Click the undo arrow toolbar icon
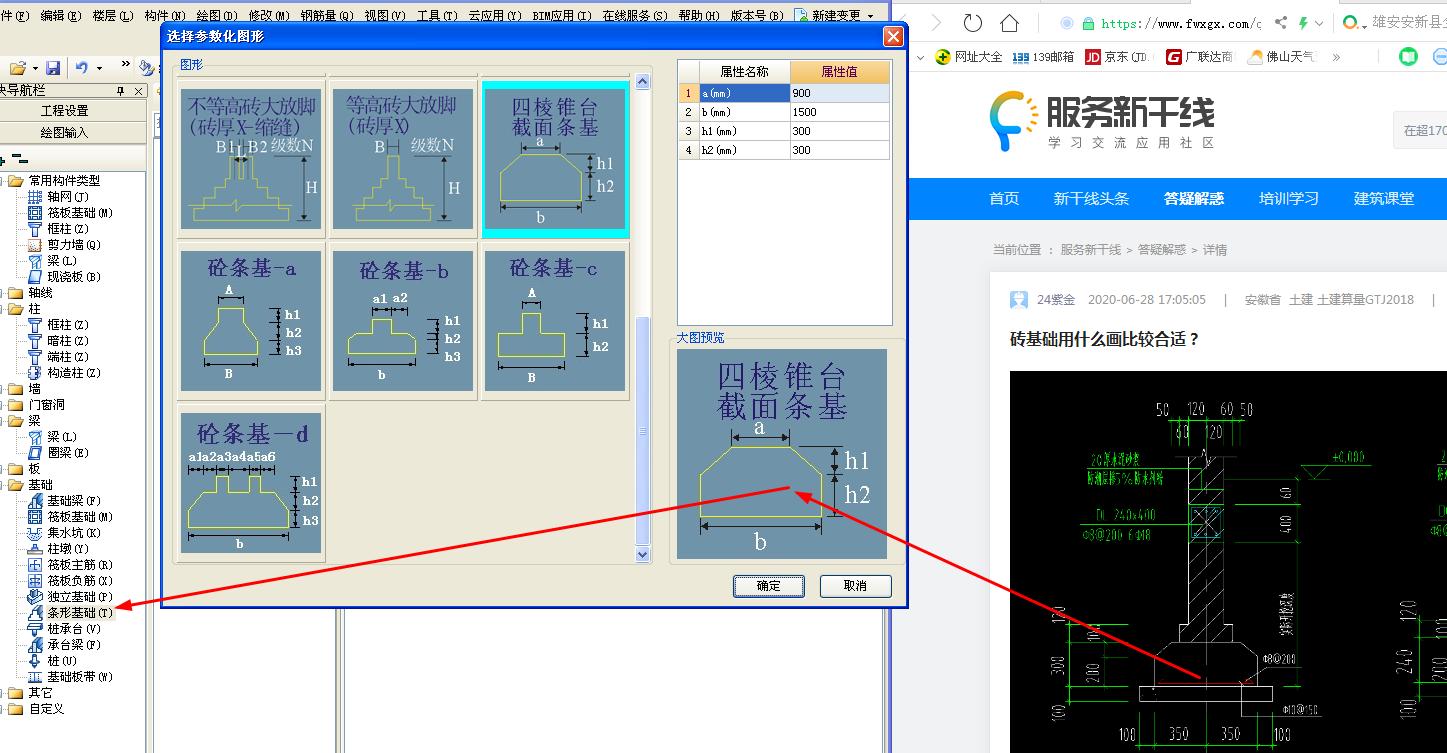Viewport: 1447px width, 753px height. (82, 68)
